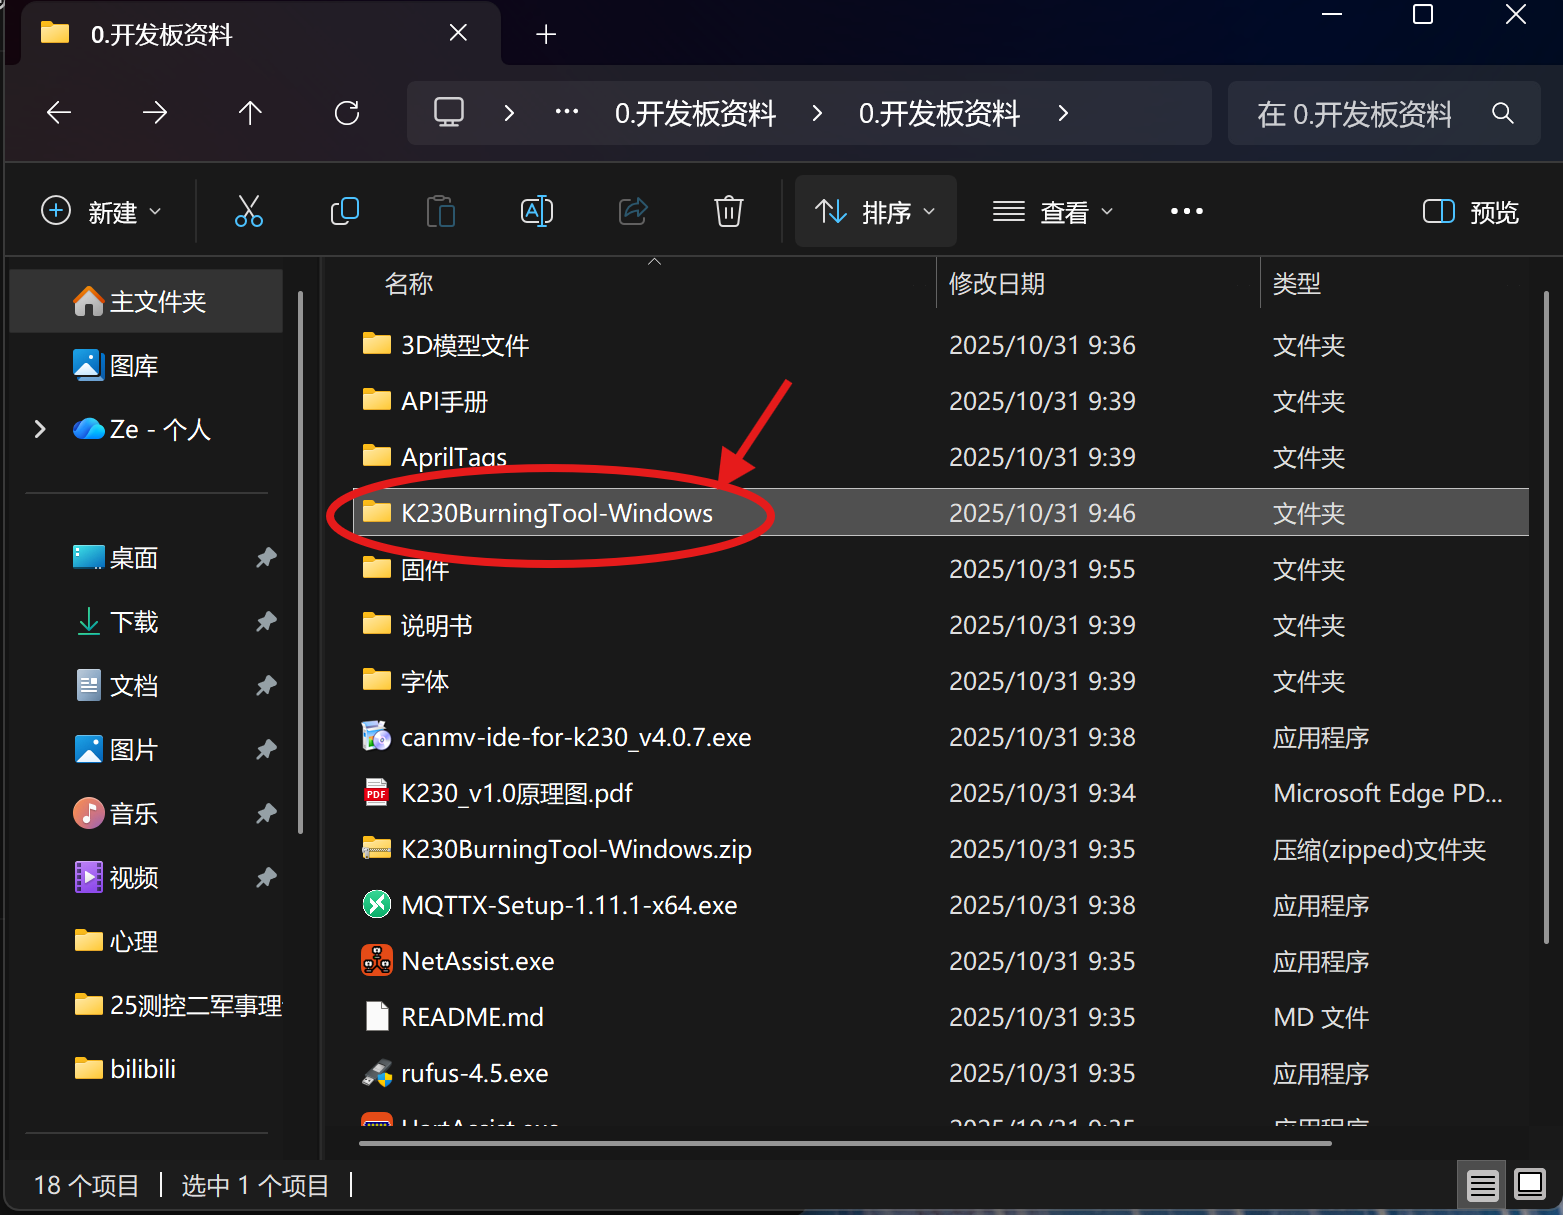Expand the Ze - 个人 OneDrive tree
Screen dimensions: 1563x1215
[x=40, y=429]
